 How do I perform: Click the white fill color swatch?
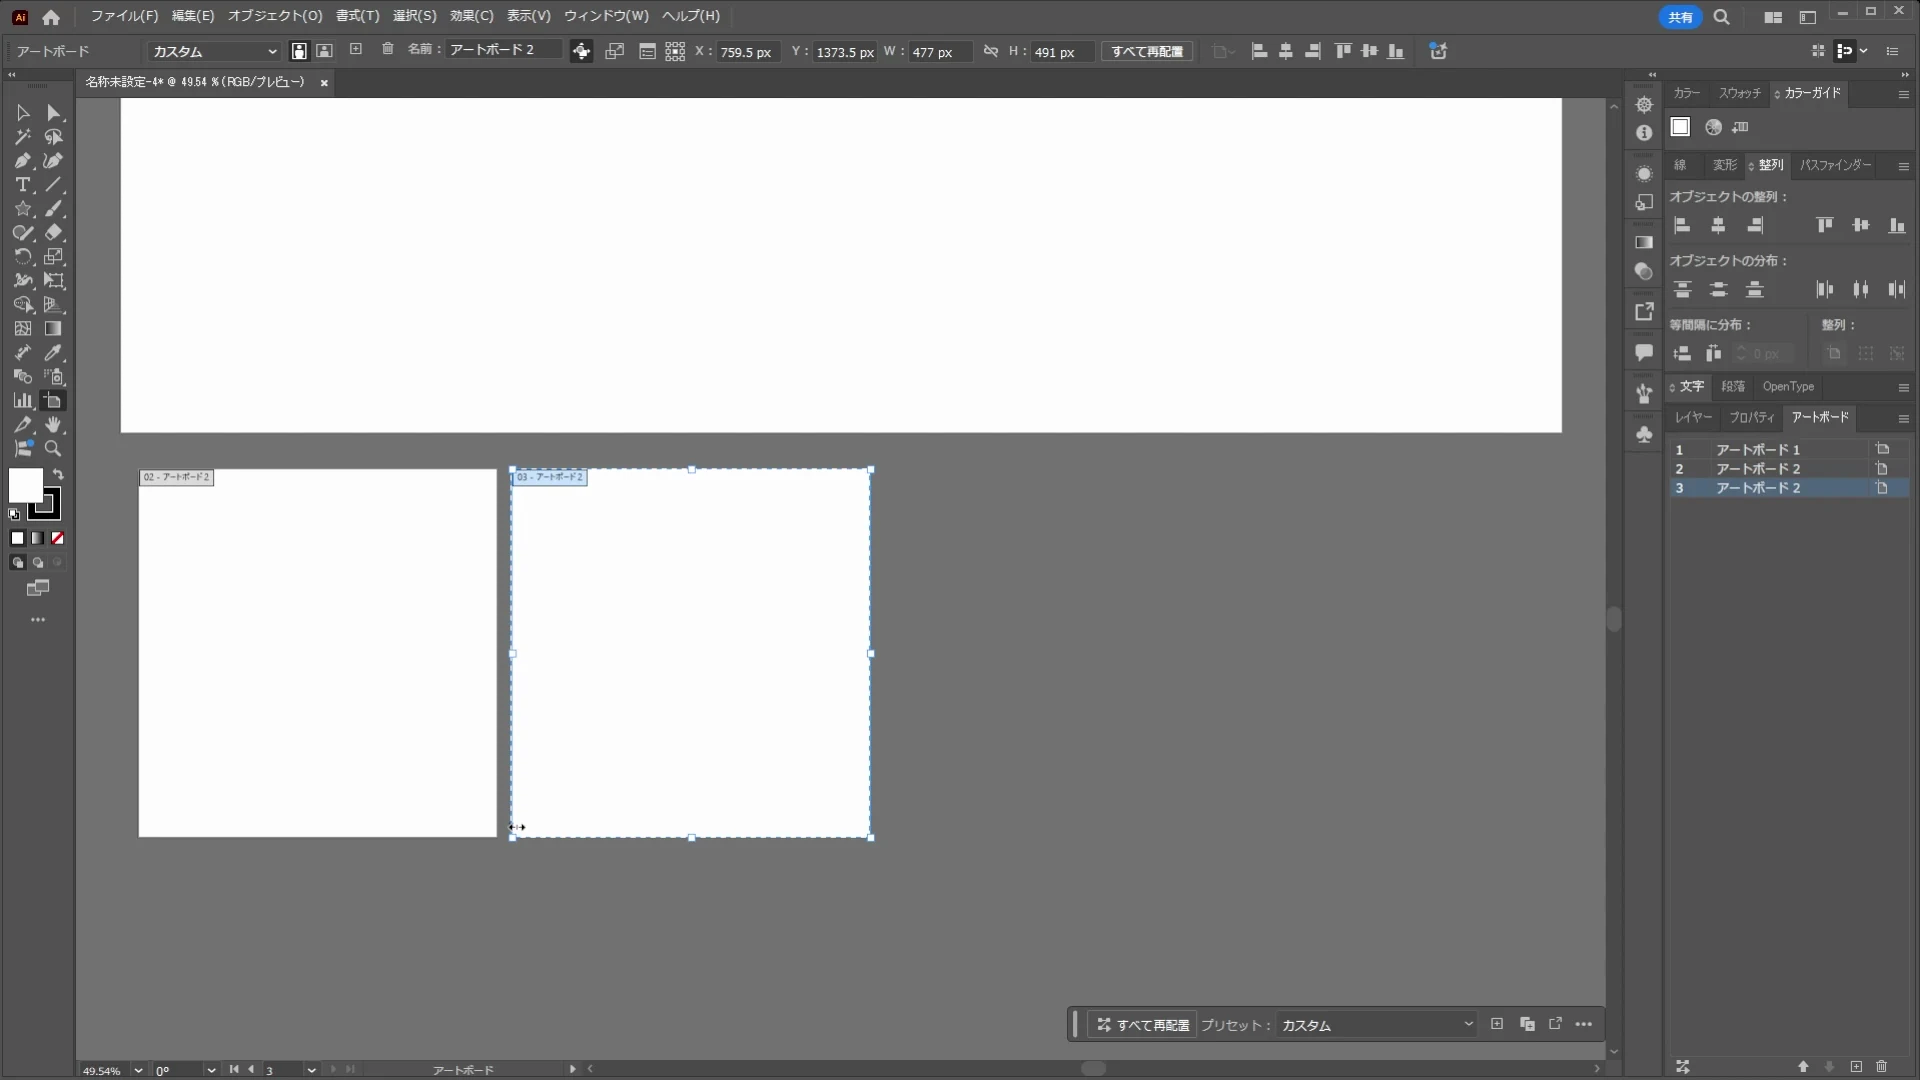click(x=26, y=486)
